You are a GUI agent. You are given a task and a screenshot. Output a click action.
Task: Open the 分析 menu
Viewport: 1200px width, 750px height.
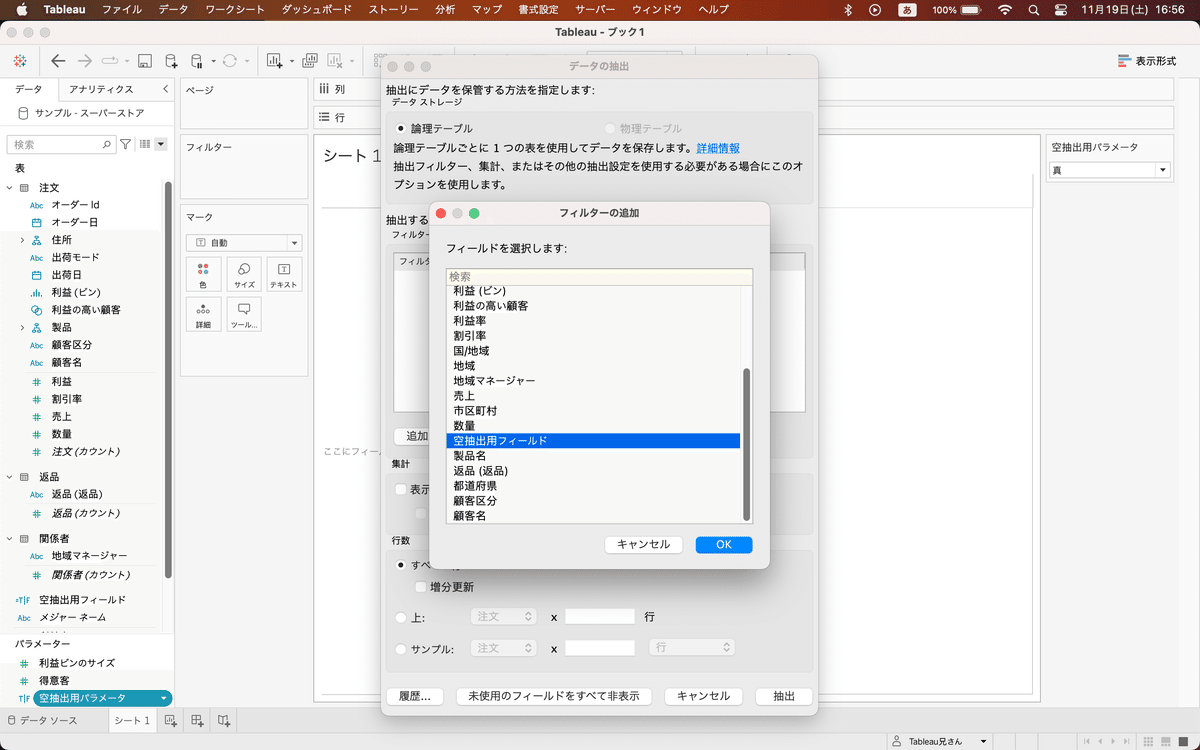(445, 9)
